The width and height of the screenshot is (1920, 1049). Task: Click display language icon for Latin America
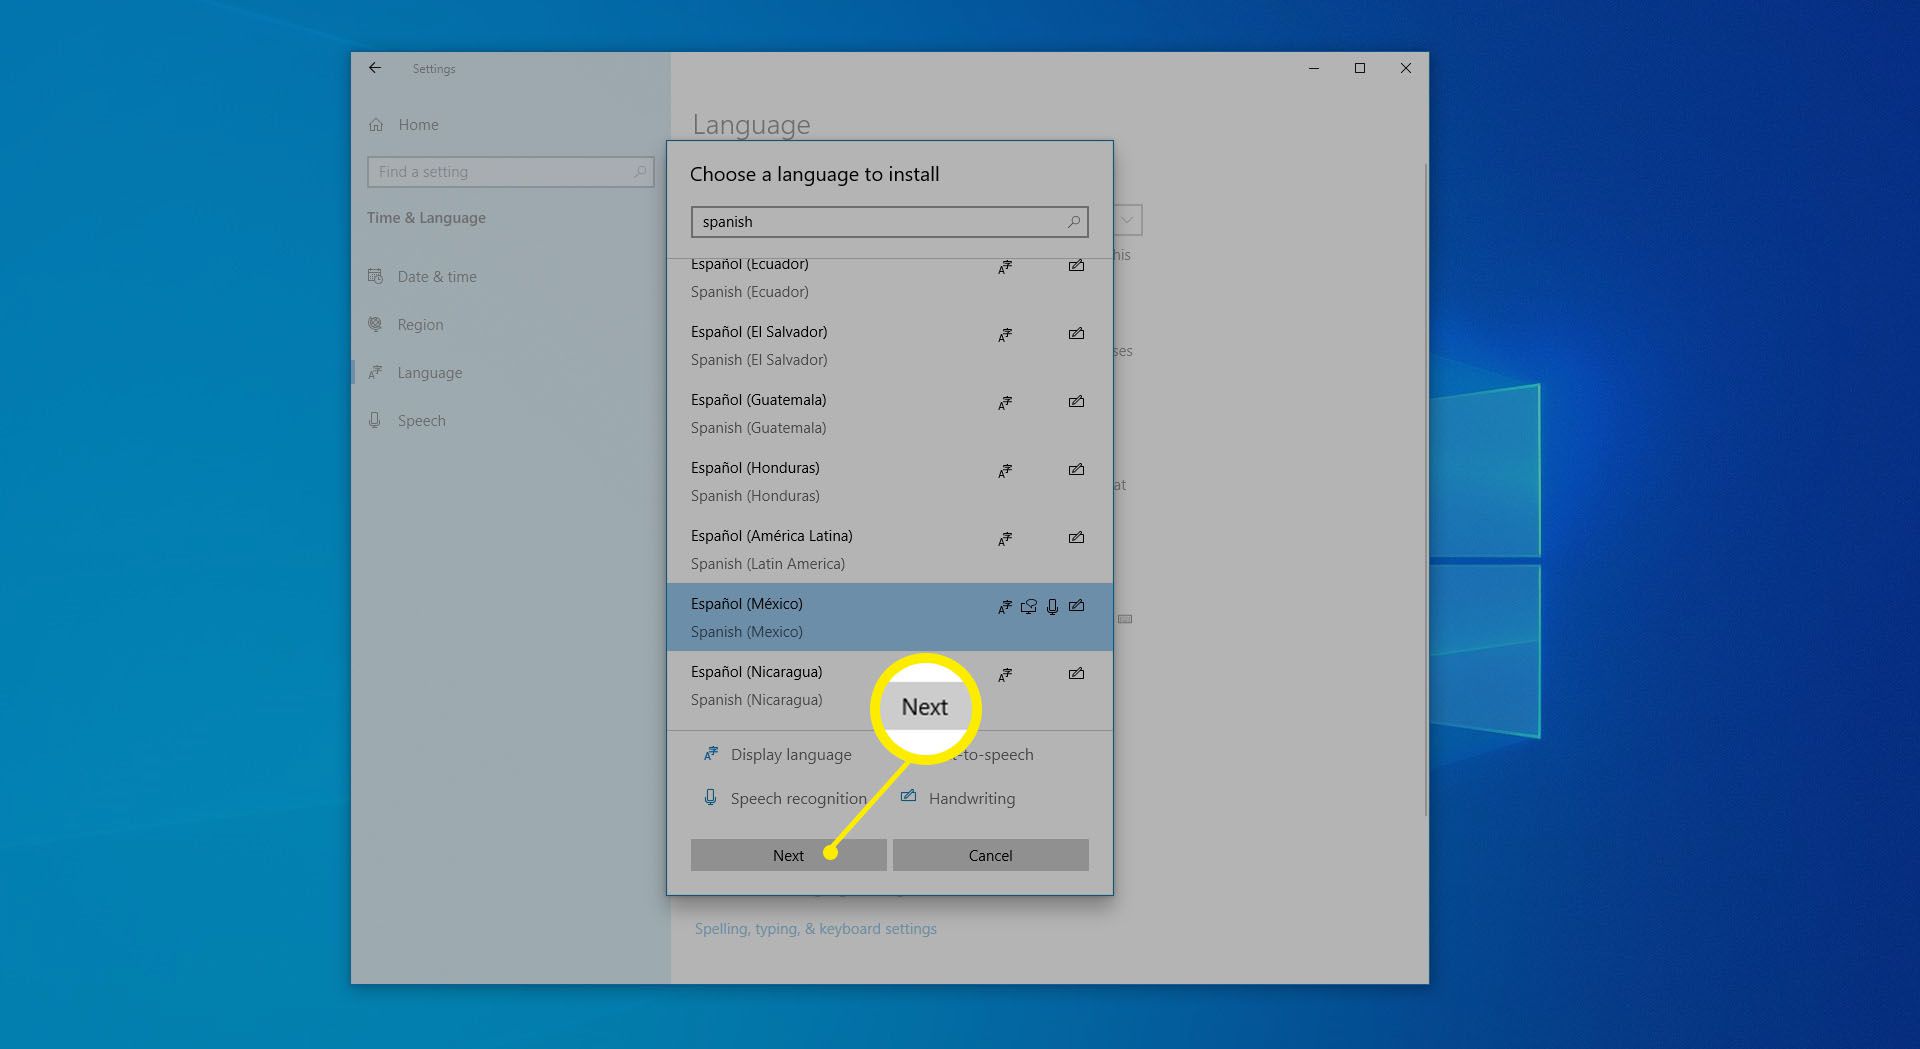[1005, 539]
